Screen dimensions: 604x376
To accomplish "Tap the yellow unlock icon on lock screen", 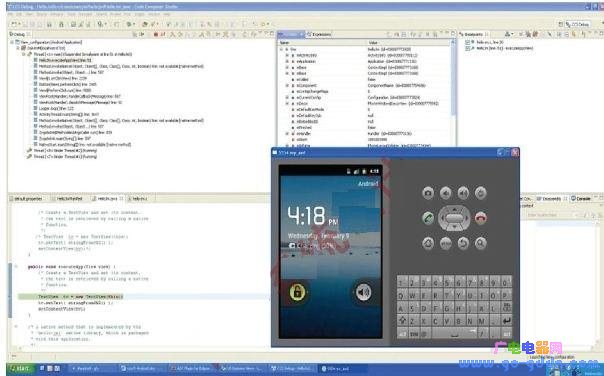I will point(297,292).
